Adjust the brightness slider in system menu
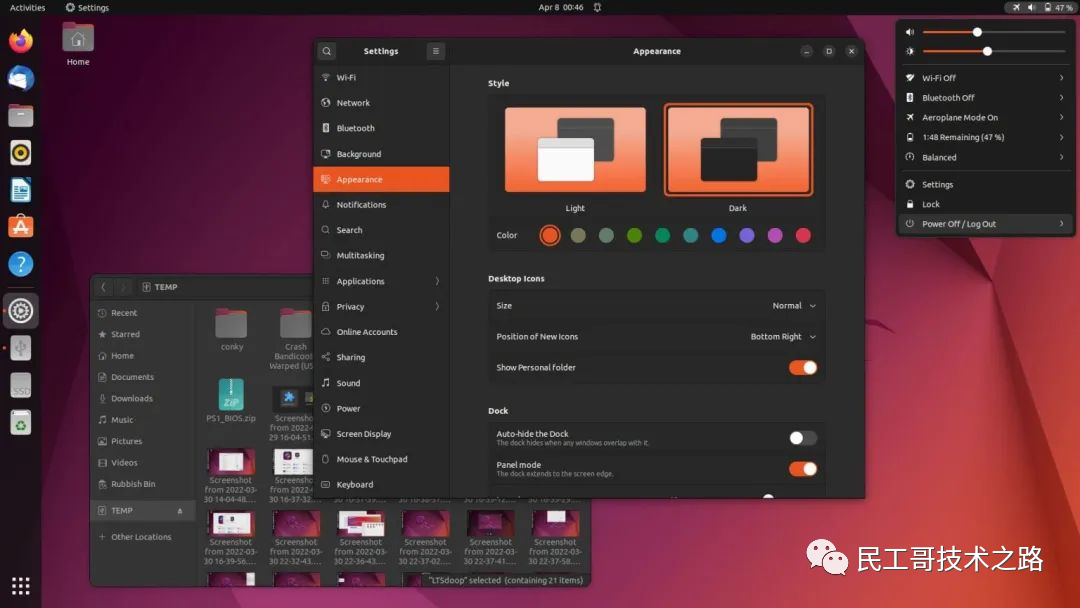The height and width of the screenshot is (608, 1080). click(994, 52)
